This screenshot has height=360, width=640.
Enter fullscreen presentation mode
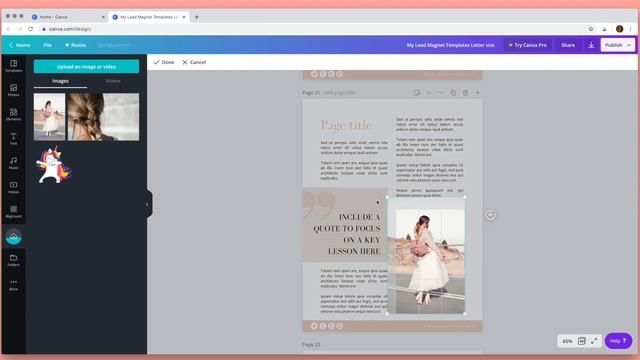594,341
